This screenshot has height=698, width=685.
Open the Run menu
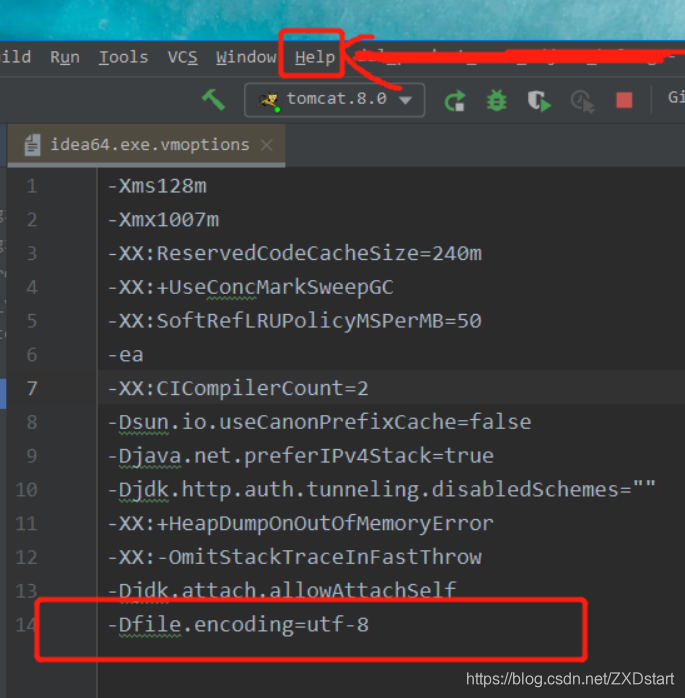(65, 57)
